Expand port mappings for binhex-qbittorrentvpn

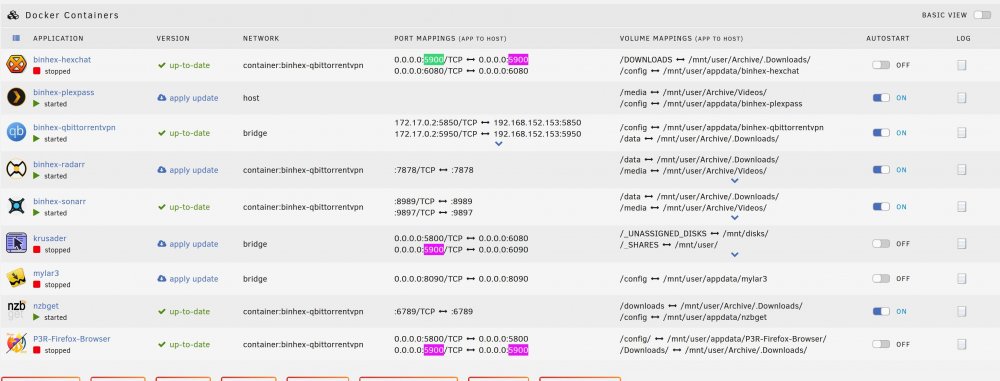coord(499,144)
